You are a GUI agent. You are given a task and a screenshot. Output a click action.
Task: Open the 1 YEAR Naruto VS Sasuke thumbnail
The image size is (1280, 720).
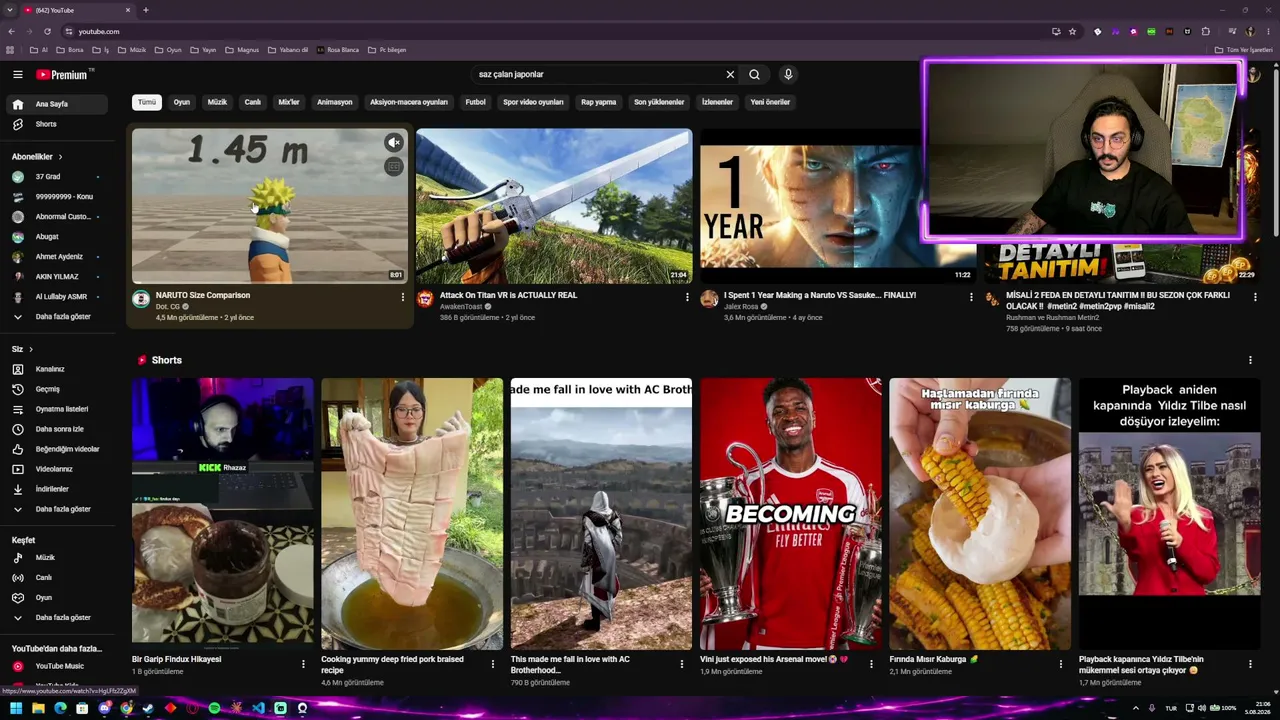[838, 206]
